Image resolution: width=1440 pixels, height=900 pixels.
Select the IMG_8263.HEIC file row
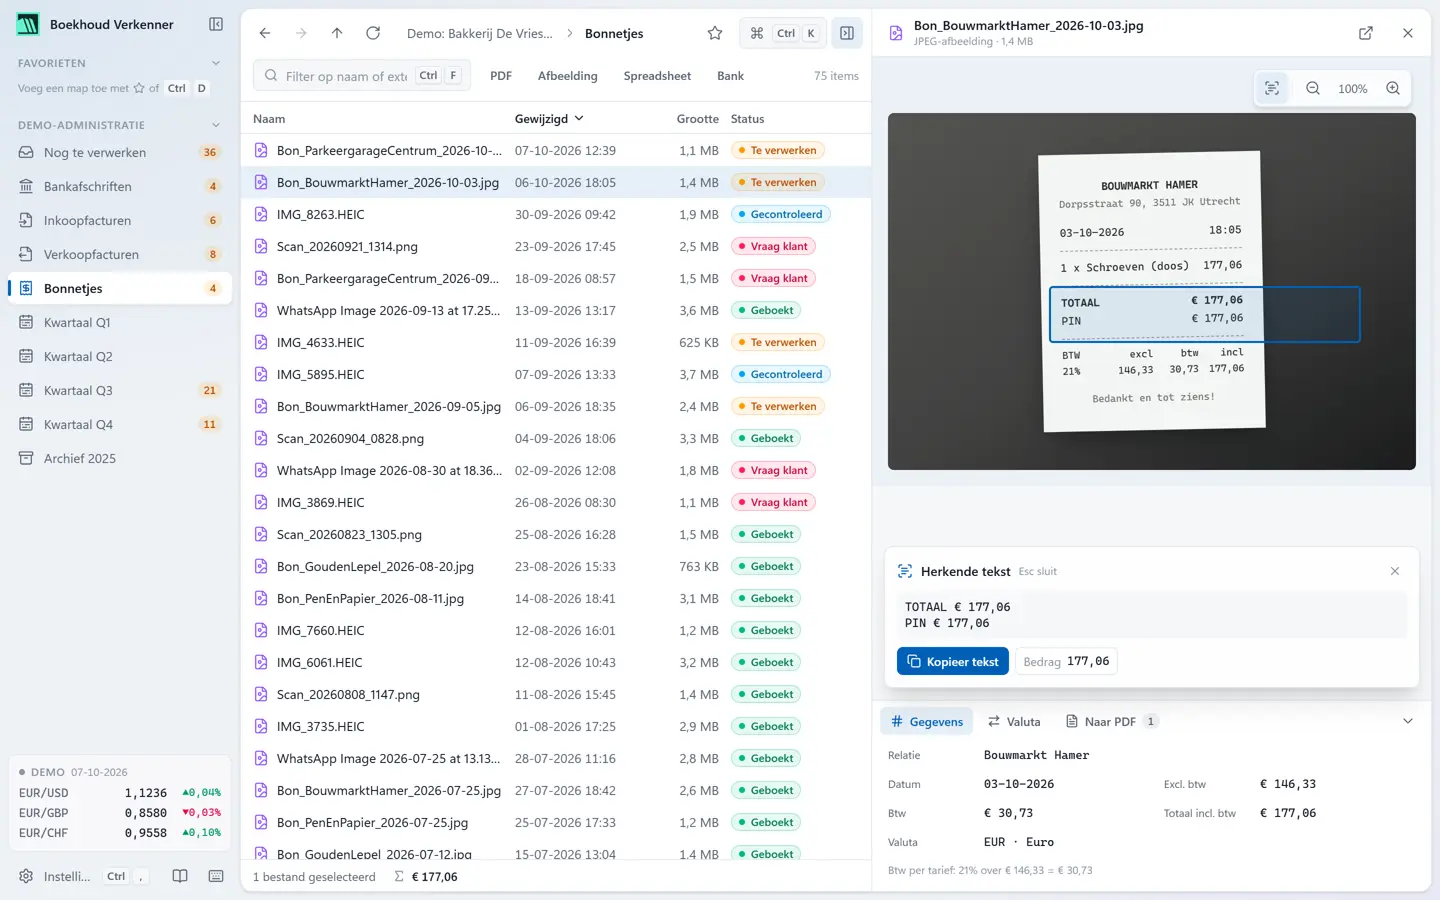pyautogui.click(x=556, y=214)
